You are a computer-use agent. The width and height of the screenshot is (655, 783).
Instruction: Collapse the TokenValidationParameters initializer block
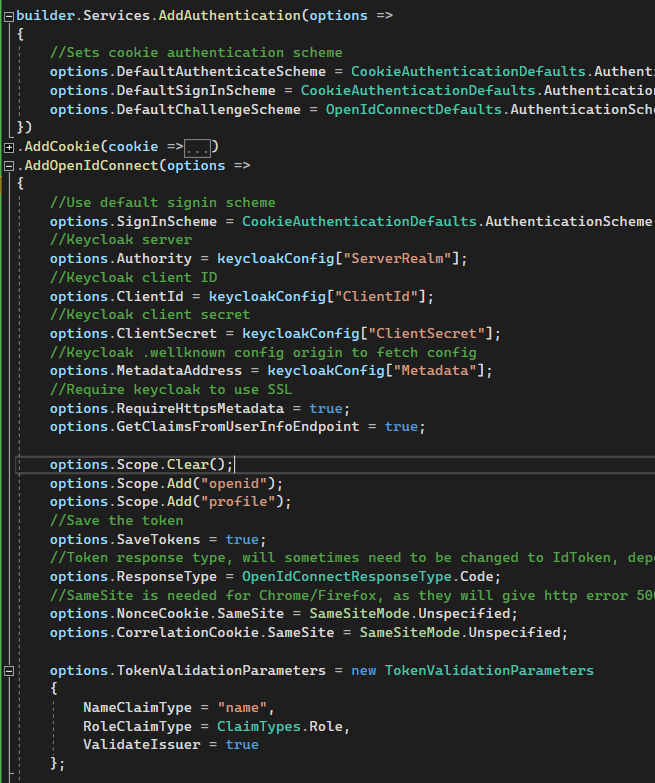(x=9, y=671)
